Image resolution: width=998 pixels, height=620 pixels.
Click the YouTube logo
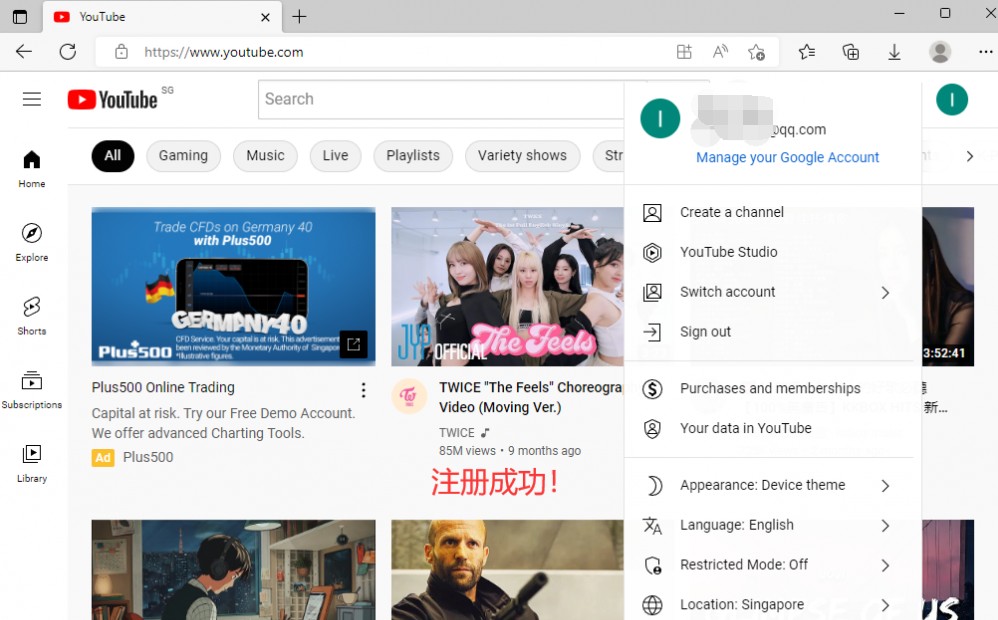[x=113, y=100]
